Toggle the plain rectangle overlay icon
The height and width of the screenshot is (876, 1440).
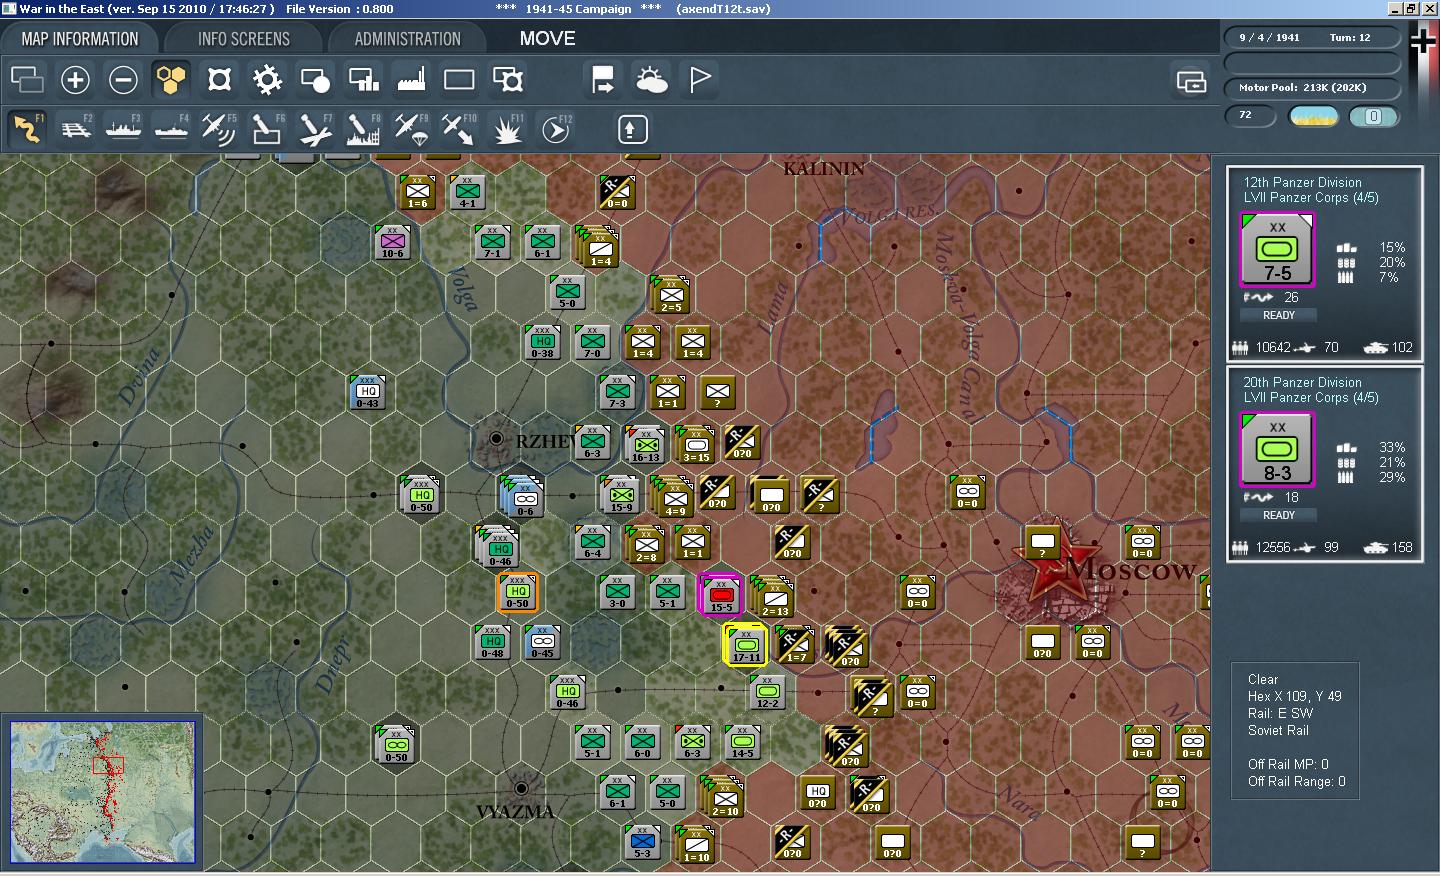pos(459,80)
